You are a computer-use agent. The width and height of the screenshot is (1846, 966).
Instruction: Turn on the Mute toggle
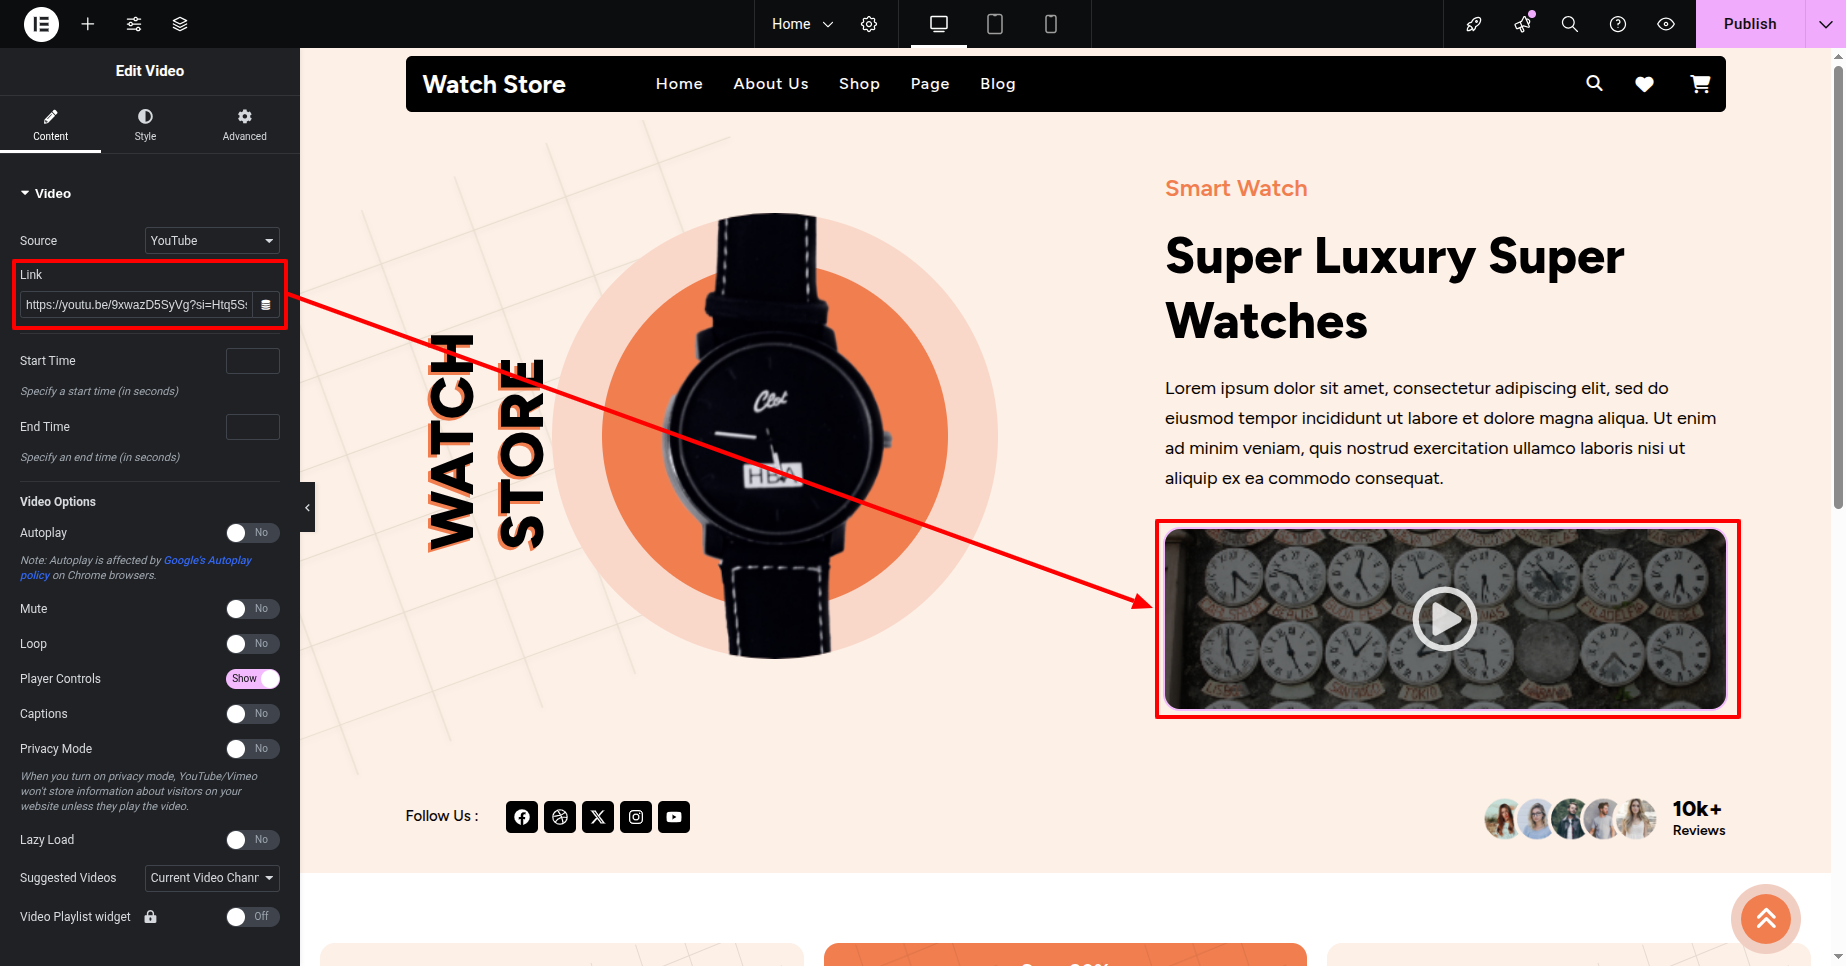coord(252,609)
